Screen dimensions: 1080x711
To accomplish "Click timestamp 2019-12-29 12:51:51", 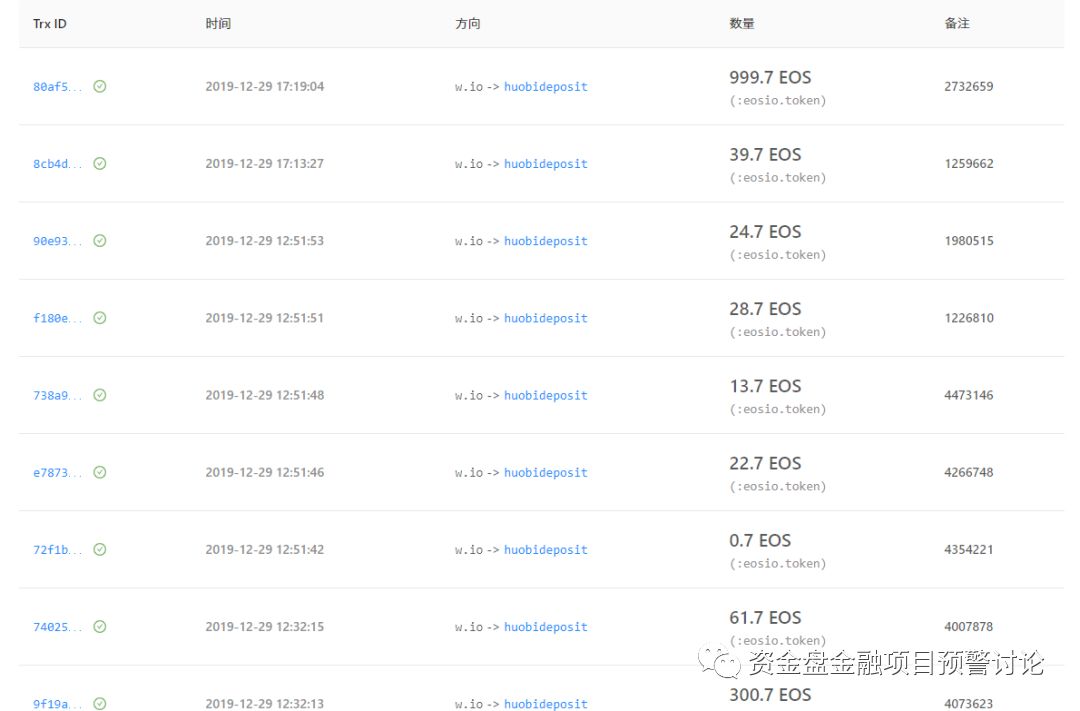I will tap(264, 318).
